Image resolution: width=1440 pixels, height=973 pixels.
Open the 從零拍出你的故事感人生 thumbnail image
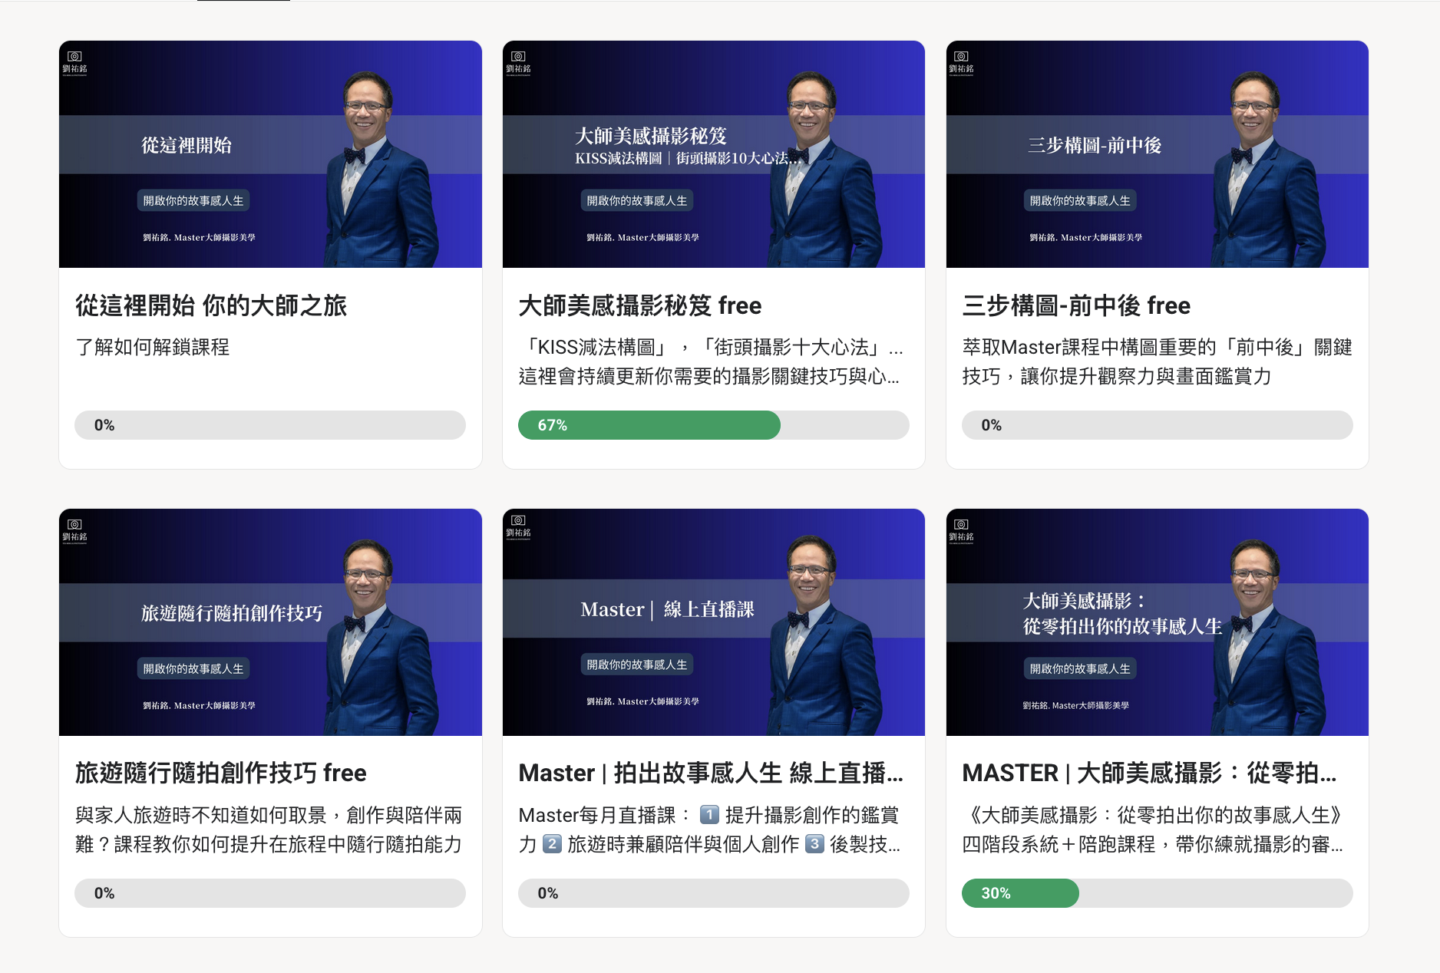pyautogui.click(x=1157, y=622)
